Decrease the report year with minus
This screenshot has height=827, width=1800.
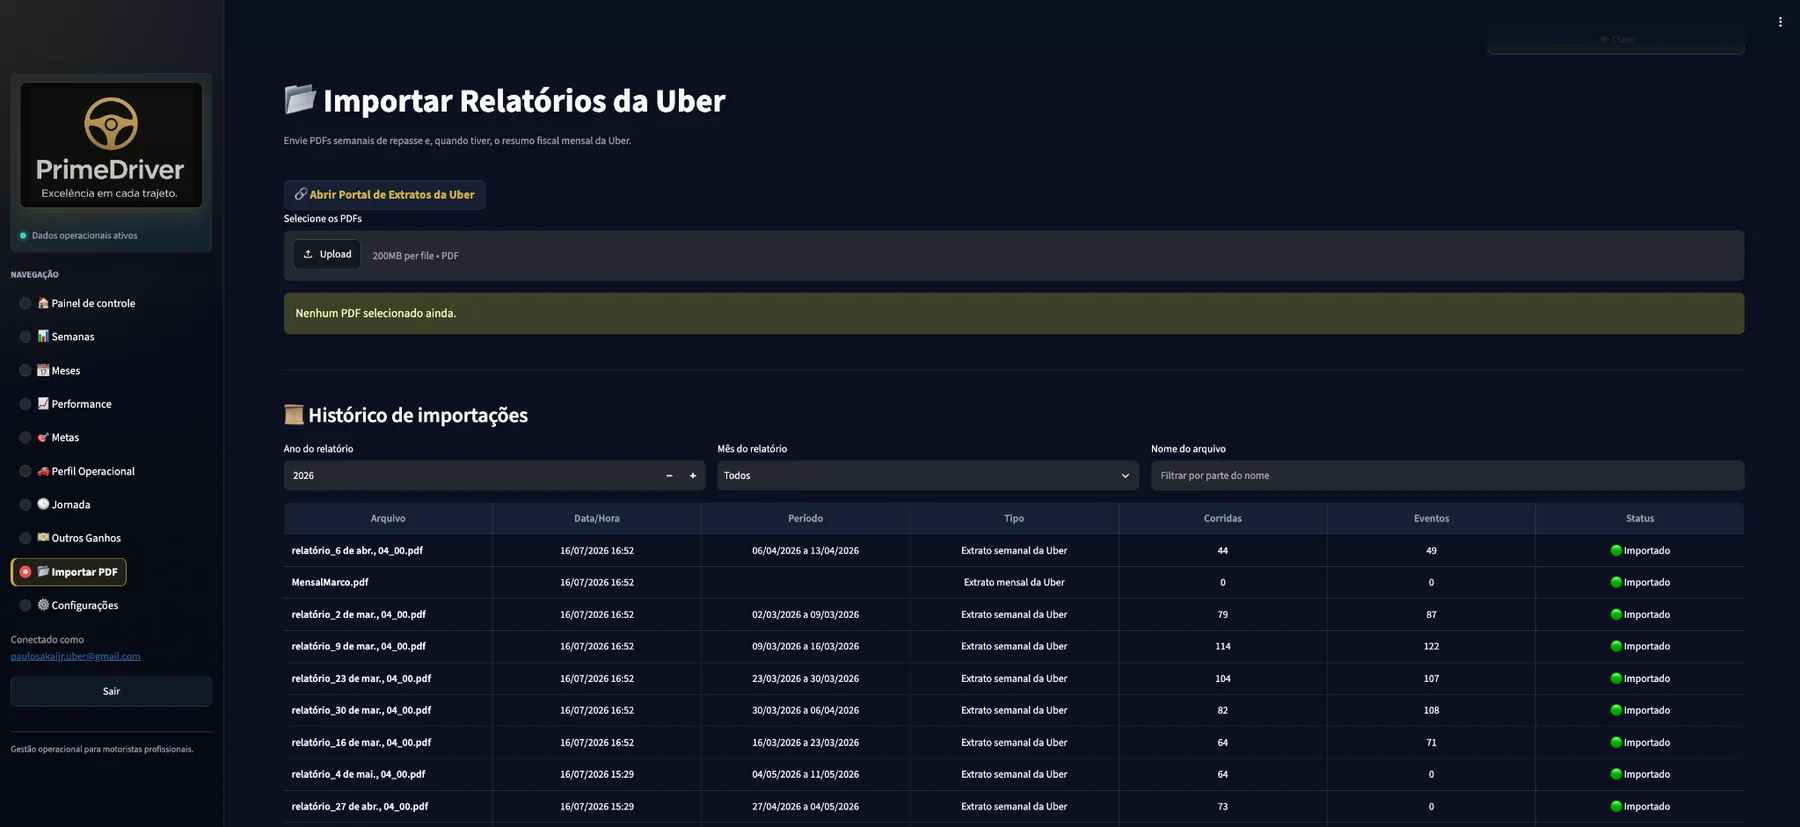pos(669,475)
